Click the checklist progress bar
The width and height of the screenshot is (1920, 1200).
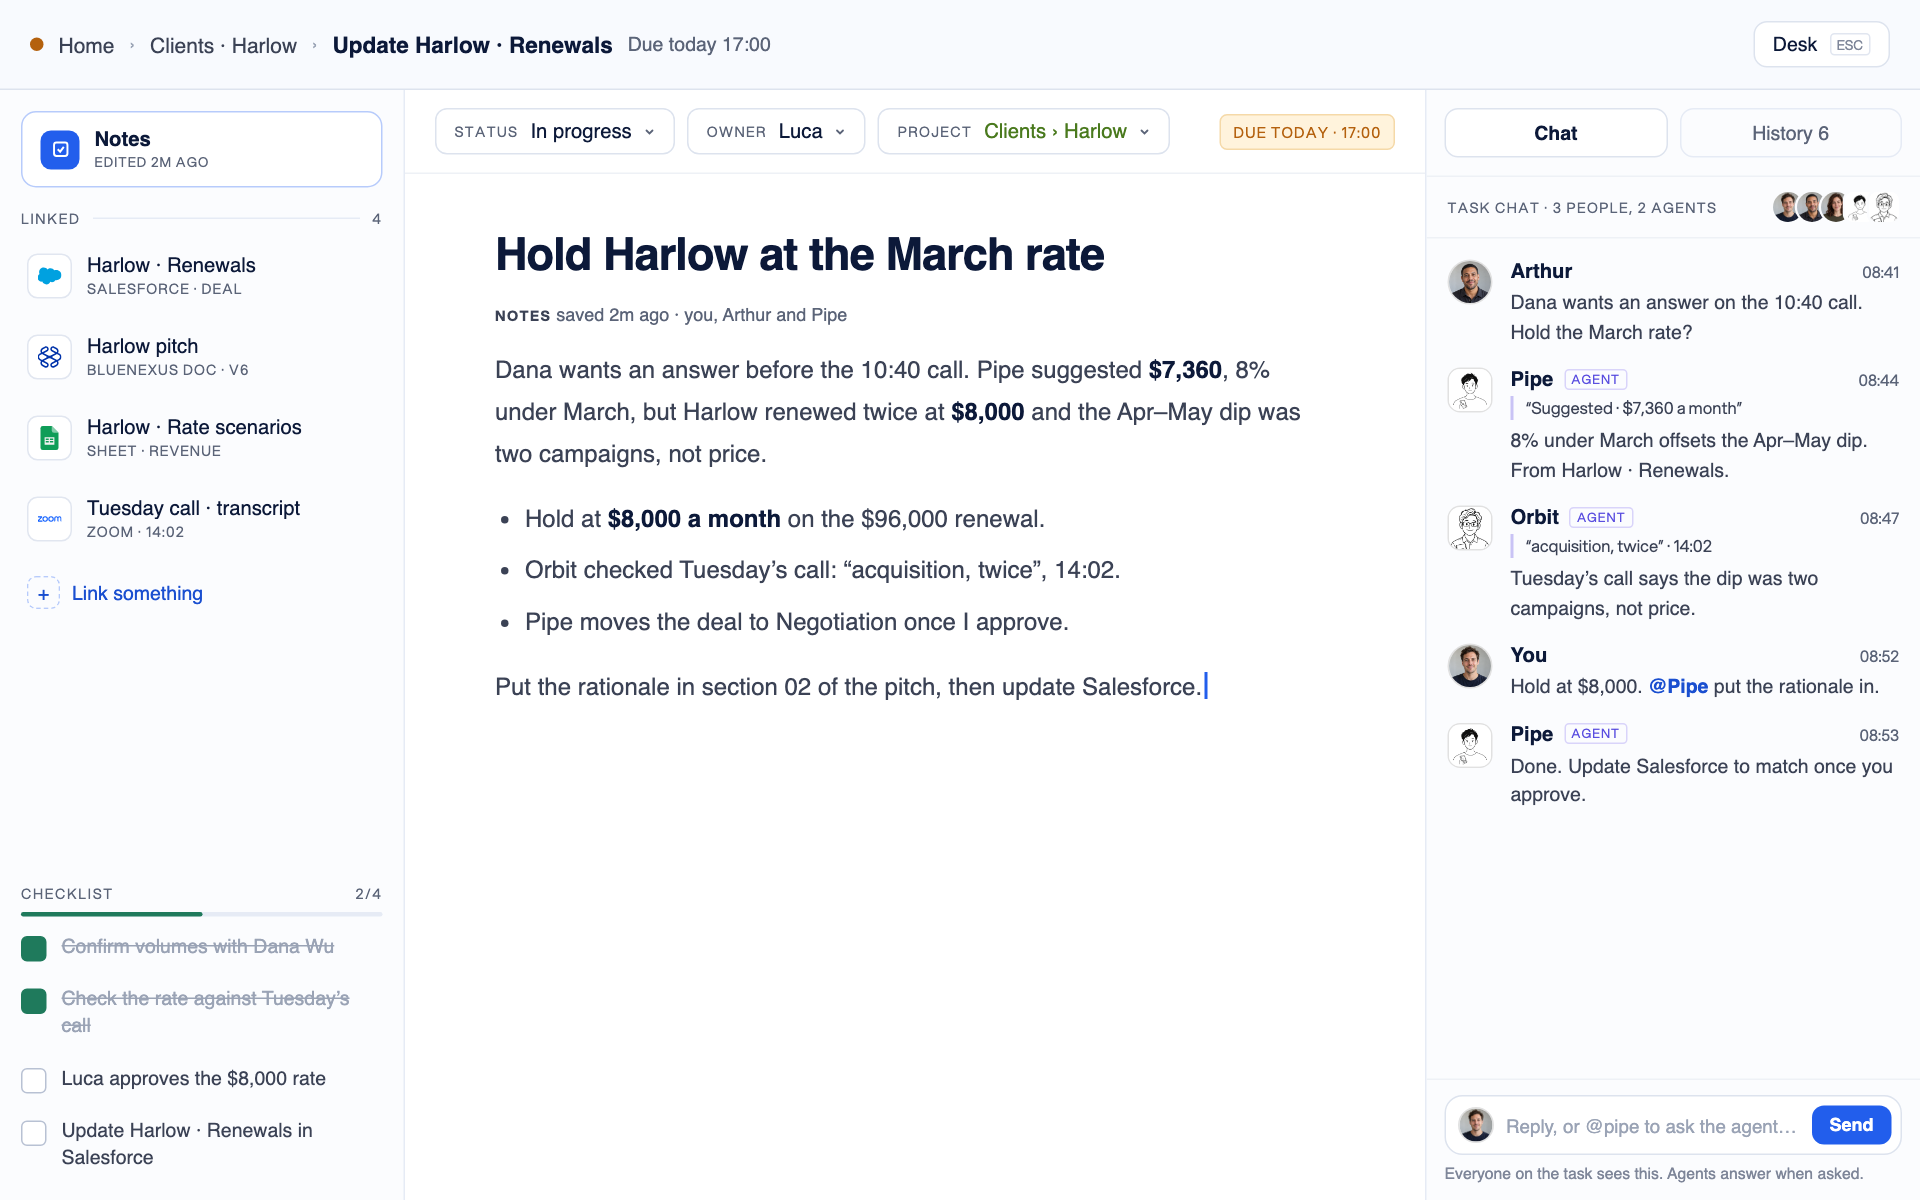201,914
